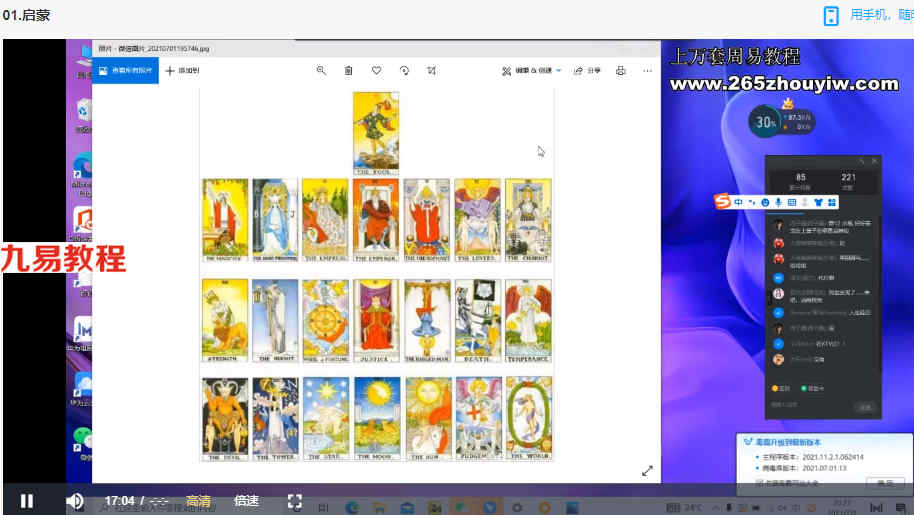The width and height of the screenshot is (914, 515).
Task: Click the blue See all photos button
Action: [125, 70]
